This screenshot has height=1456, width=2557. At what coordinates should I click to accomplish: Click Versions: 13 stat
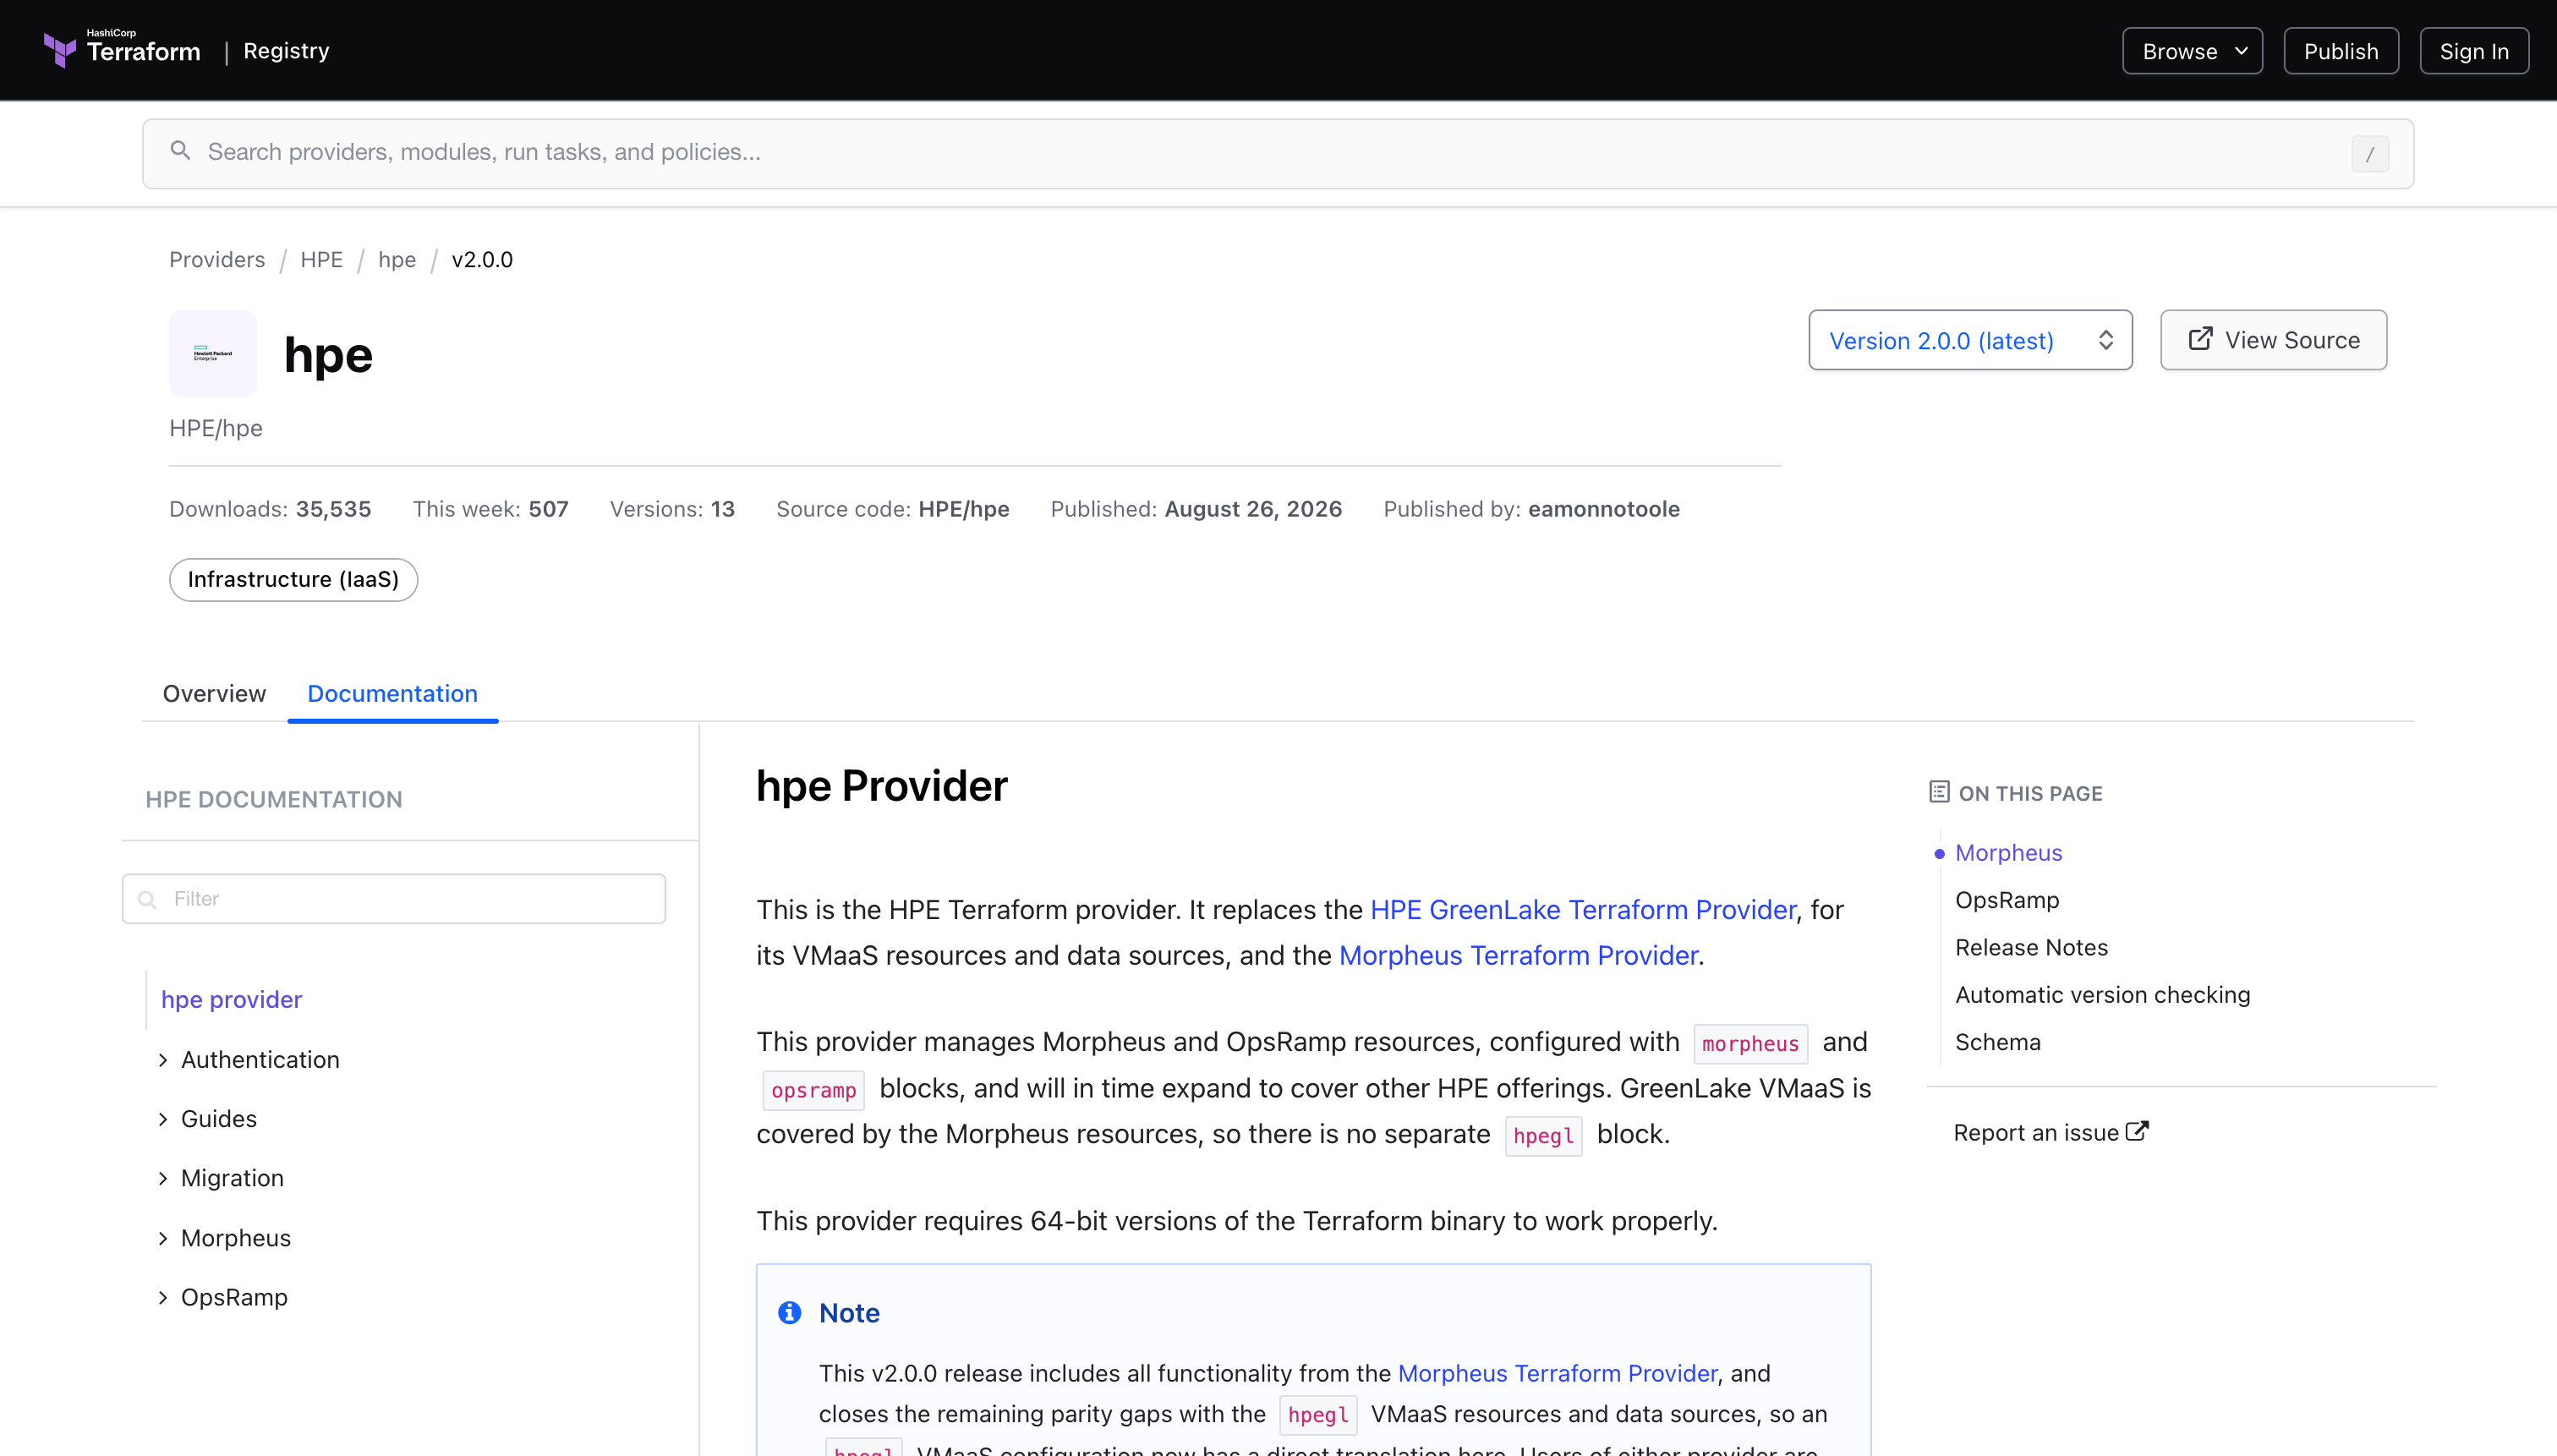pos(672,508)
